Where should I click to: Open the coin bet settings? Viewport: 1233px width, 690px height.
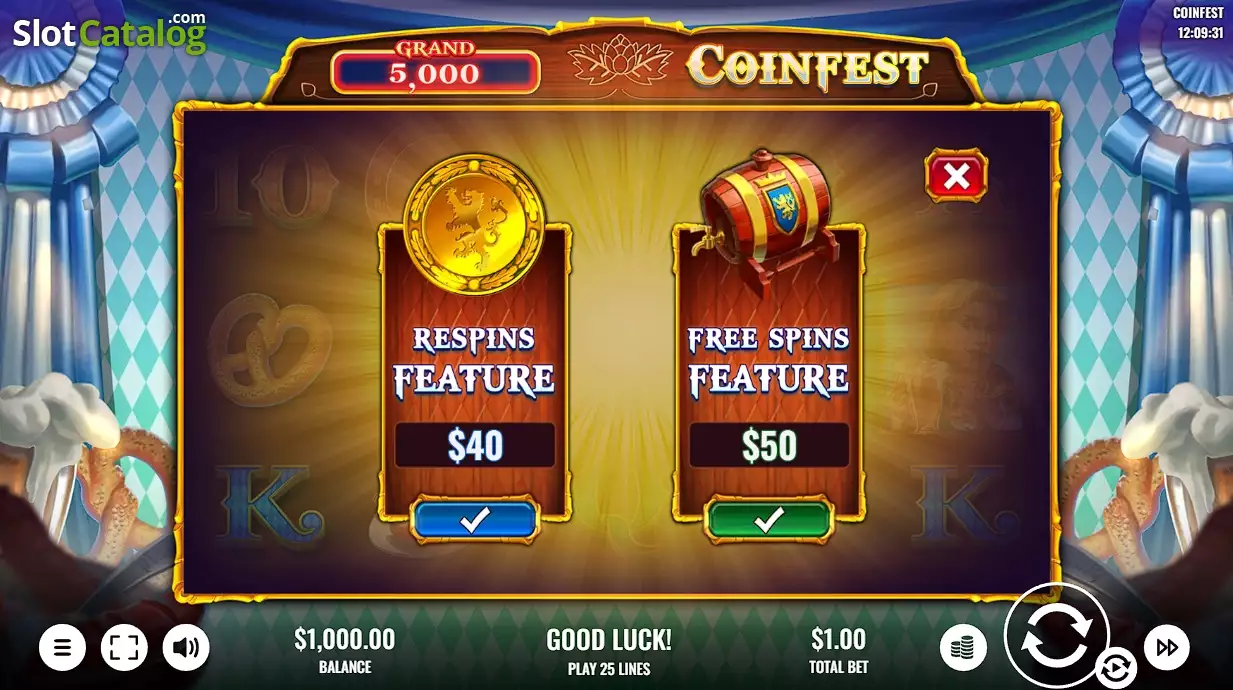click(x=963, y=648)
